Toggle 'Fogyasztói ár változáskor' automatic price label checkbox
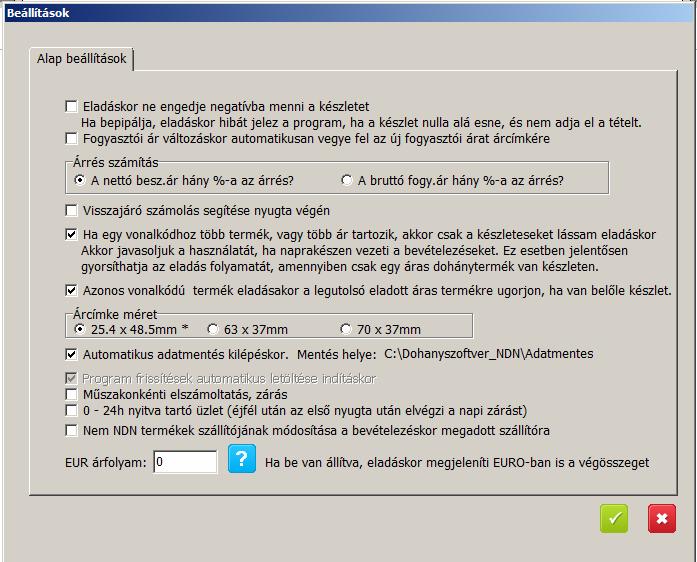Screen dimensions: 697x562 (71, 138)
